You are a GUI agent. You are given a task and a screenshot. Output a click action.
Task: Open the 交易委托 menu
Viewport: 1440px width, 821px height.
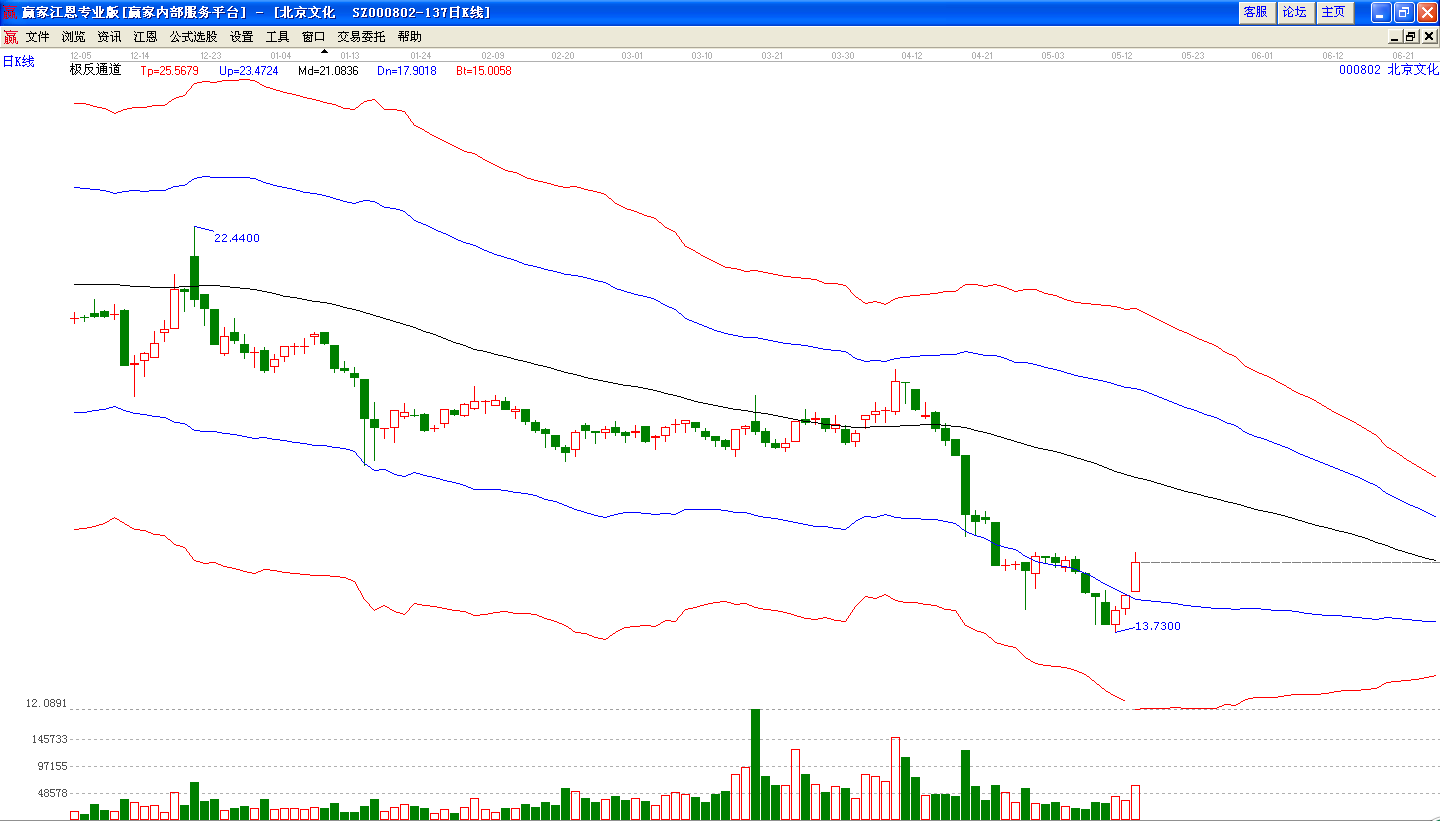pos(361,37)
